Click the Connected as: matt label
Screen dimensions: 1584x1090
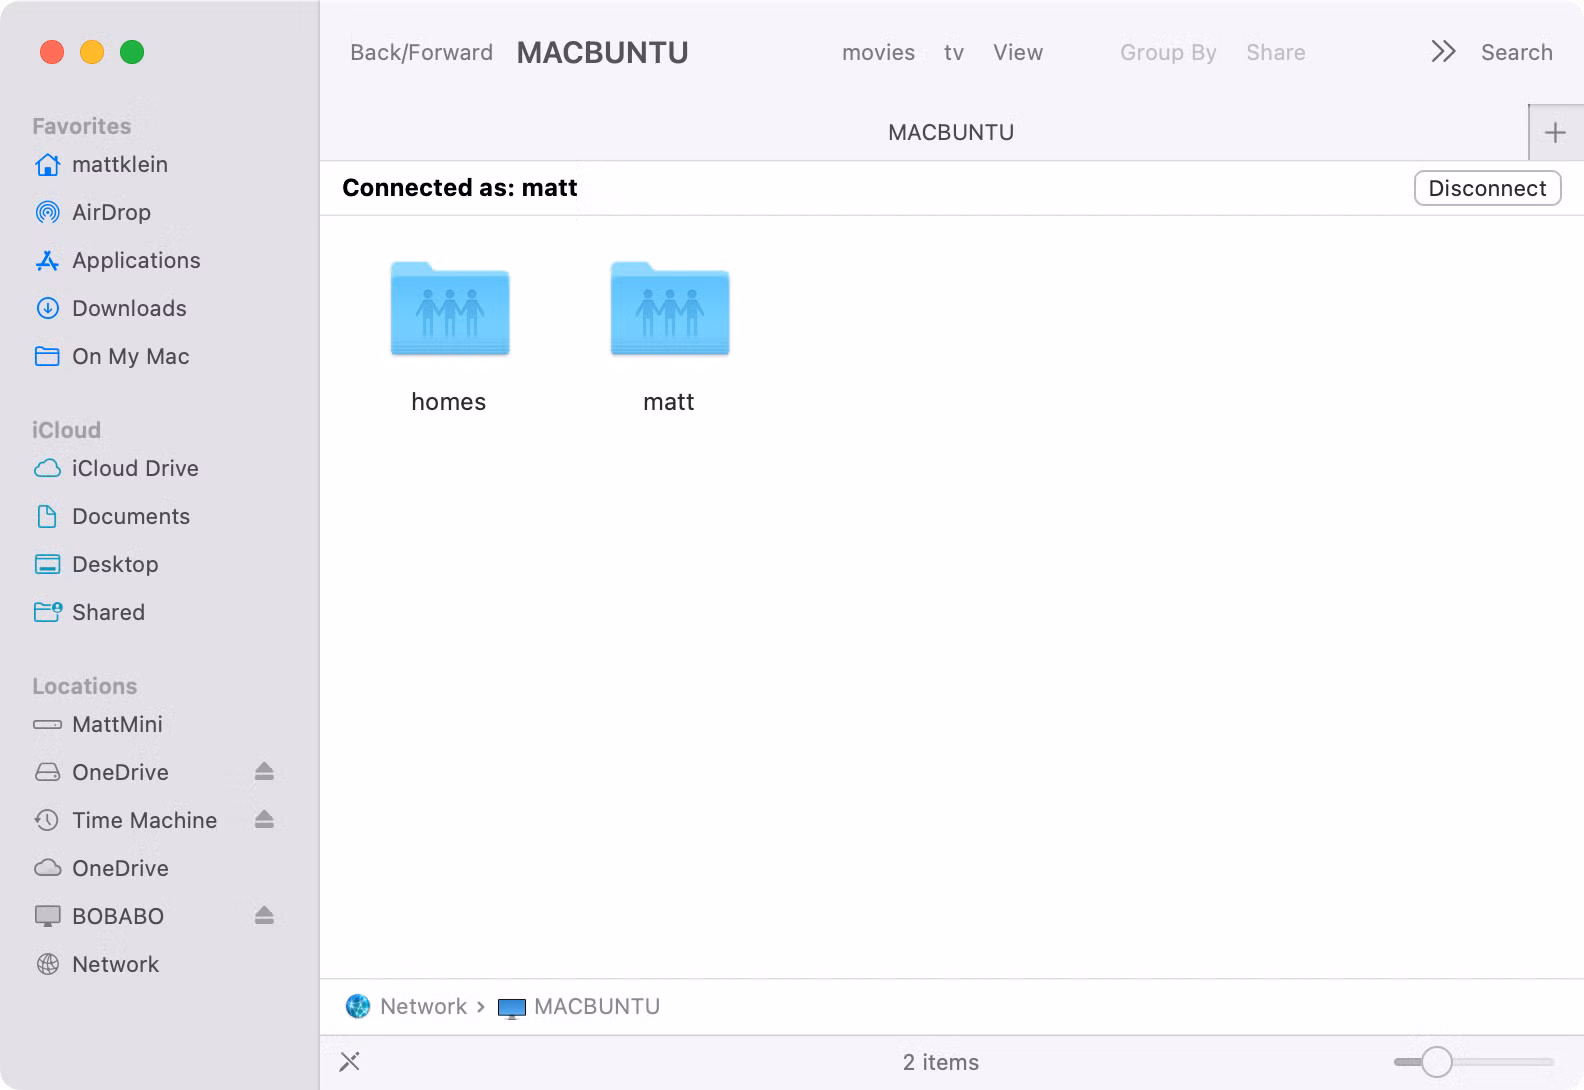point(460,187)
